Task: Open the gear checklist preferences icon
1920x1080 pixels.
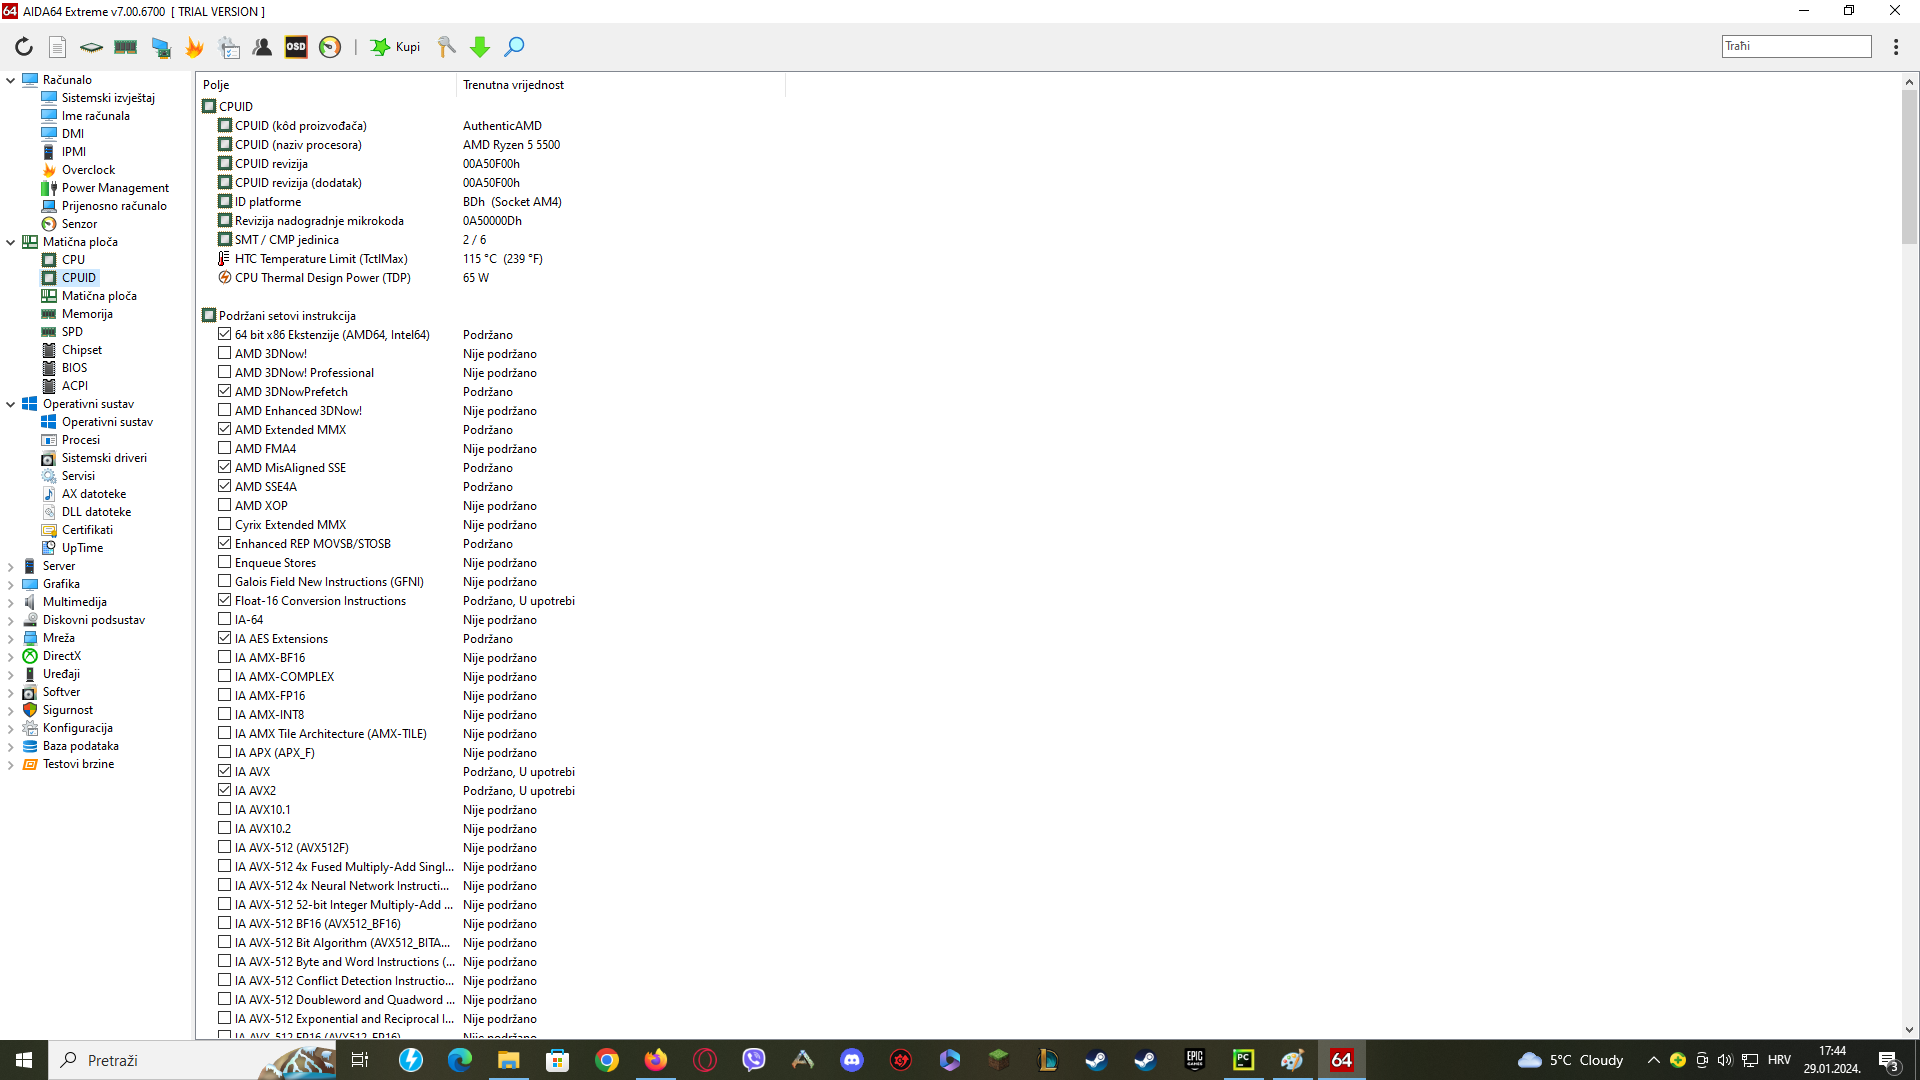Action: (x=229, y=47)
